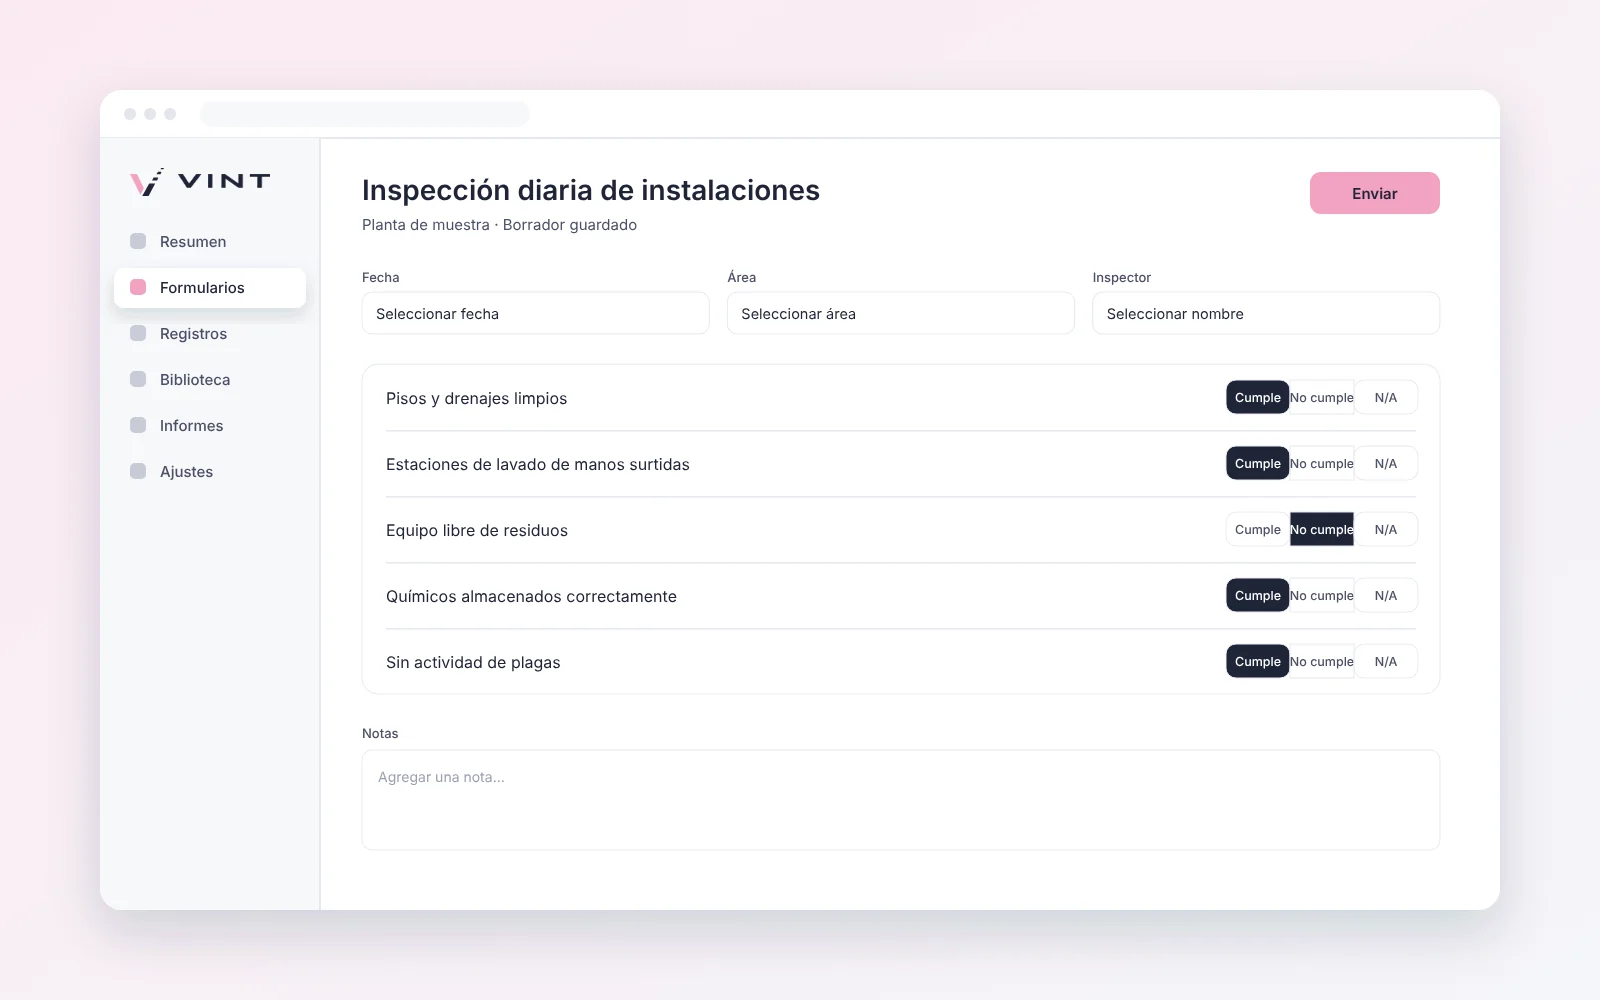Click the square icon beside Registros
The image size is (1600, 1000).
[x=138, y=333]
